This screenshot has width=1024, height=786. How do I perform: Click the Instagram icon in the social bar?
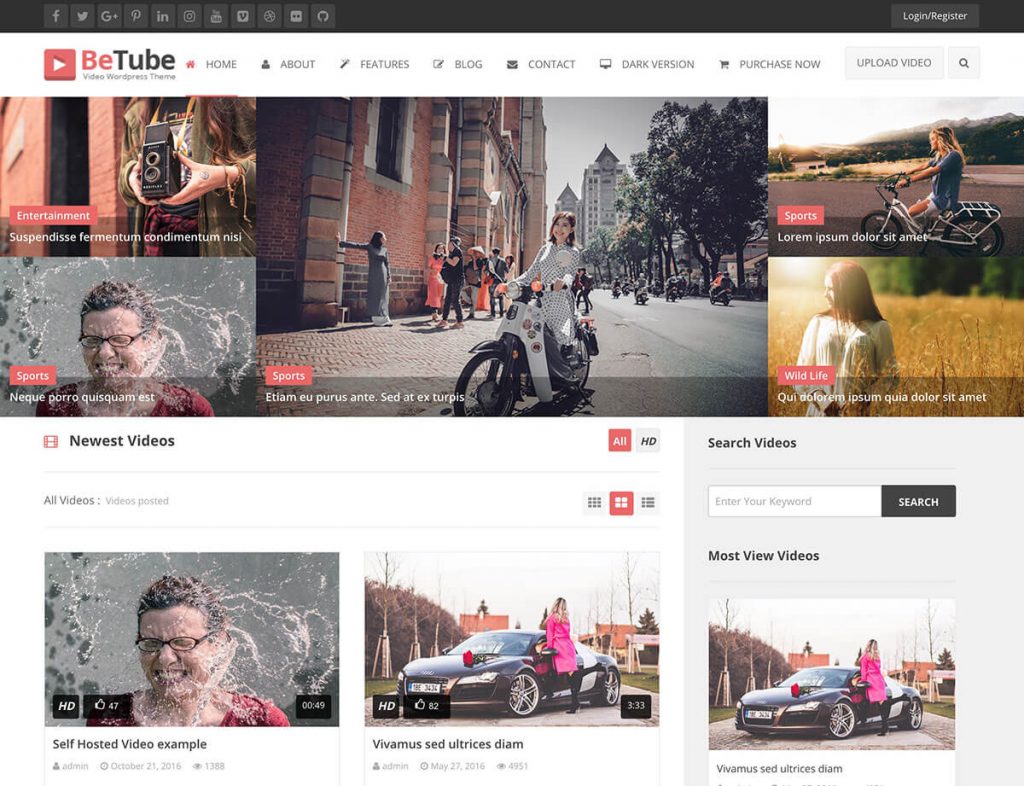(x=190, y=16)
